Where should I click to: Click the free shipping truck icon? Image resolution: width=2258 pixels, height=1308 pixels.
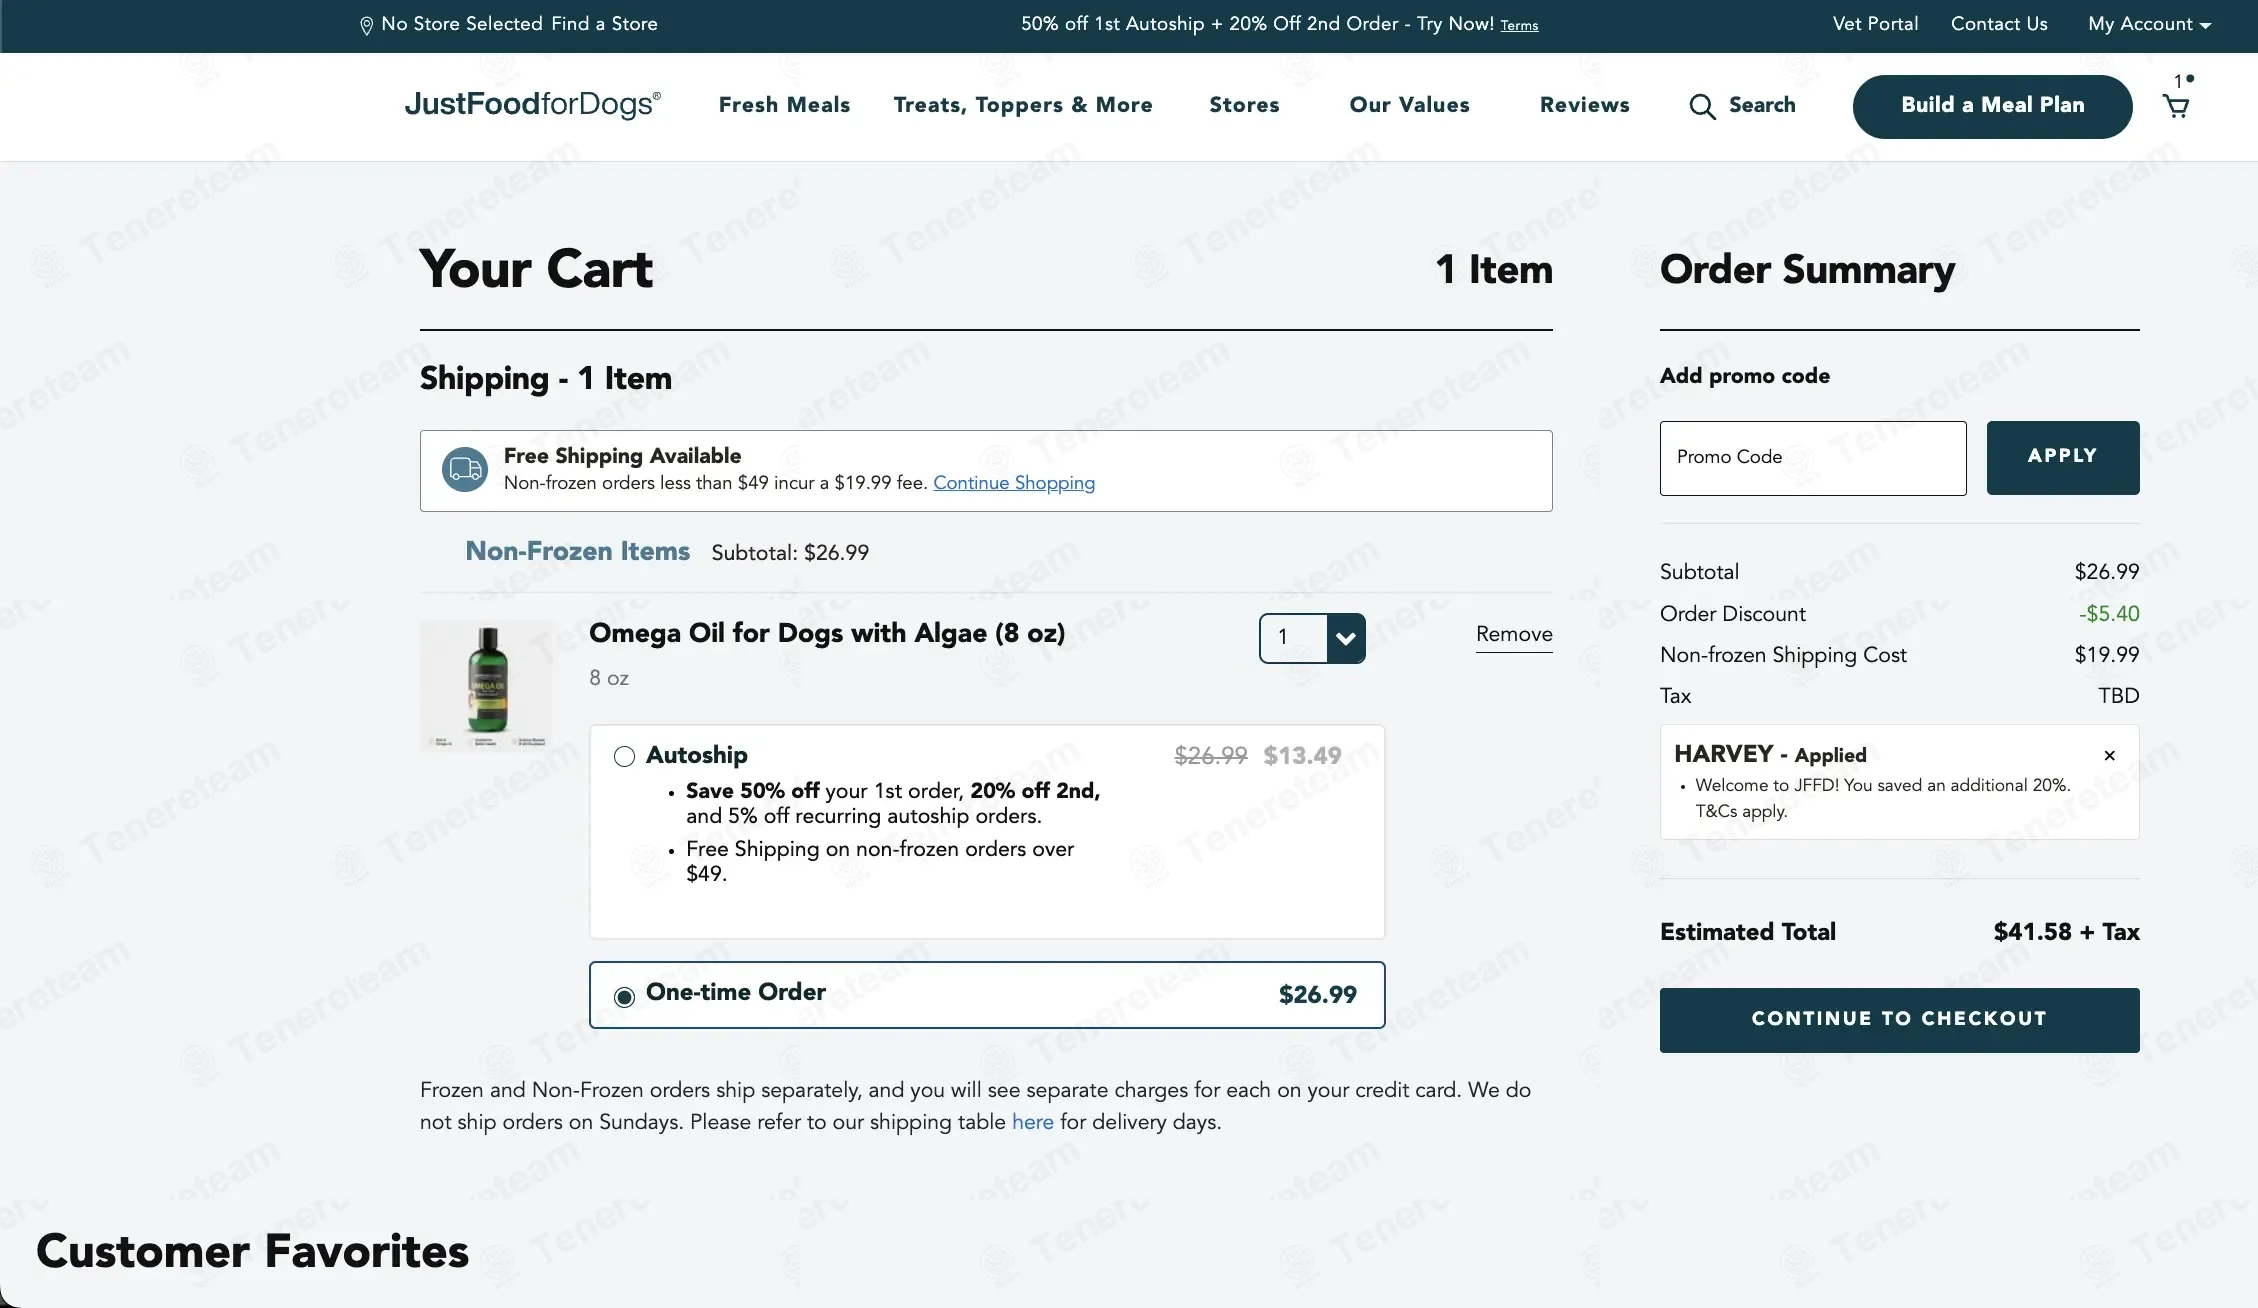[x=465, y=469]
